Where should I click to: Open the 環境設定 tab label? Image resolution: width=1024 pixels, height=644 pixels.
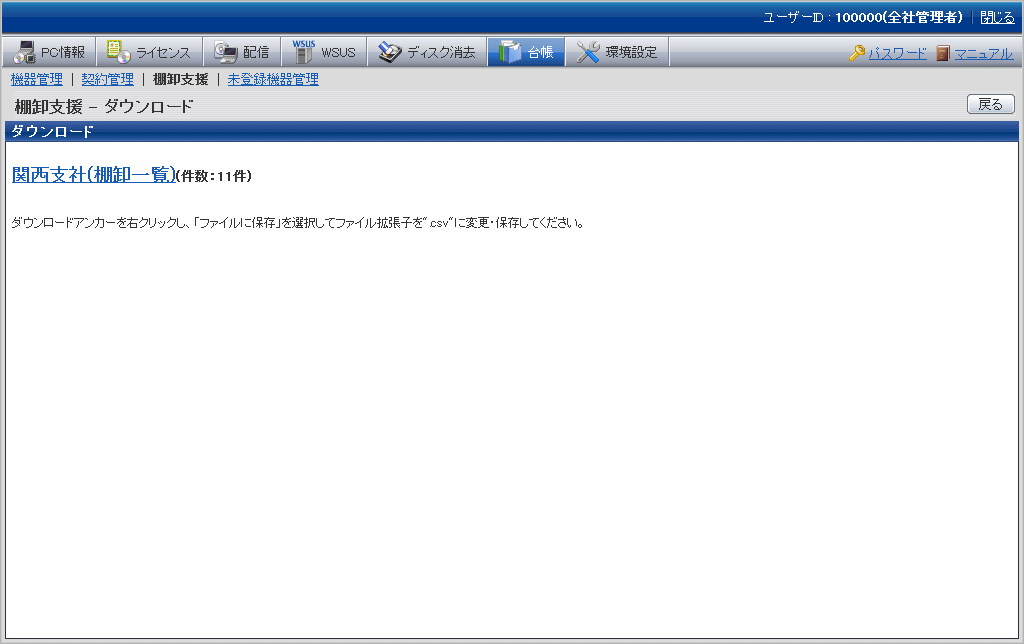pos(631,53)
